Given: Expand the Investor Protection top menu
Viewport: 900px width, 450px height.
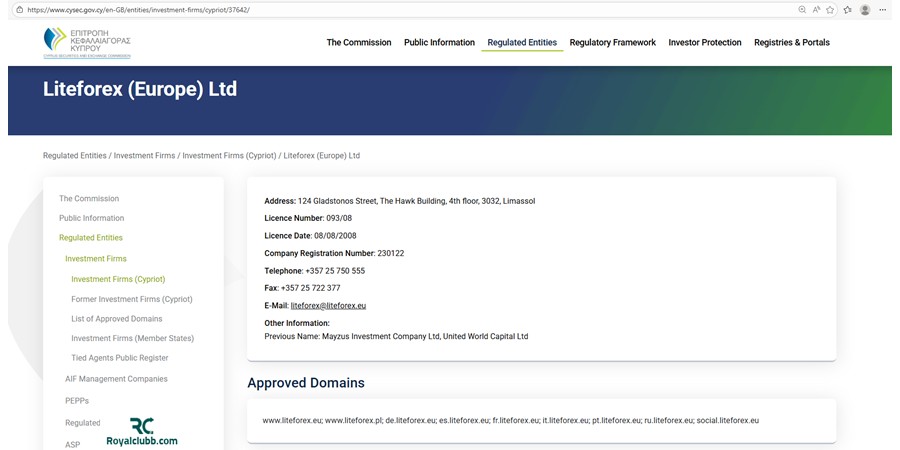Looking at the screenshot, I should pyautogui.click(x=705, y=42).
